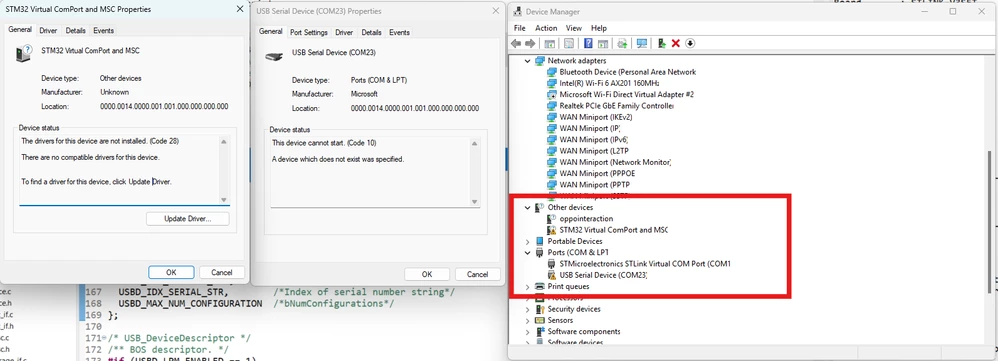Click the Software components category icon
Image resolution: width=998 pixels, height=361 pixels.
pyautogui.click(x=540, y=332)
